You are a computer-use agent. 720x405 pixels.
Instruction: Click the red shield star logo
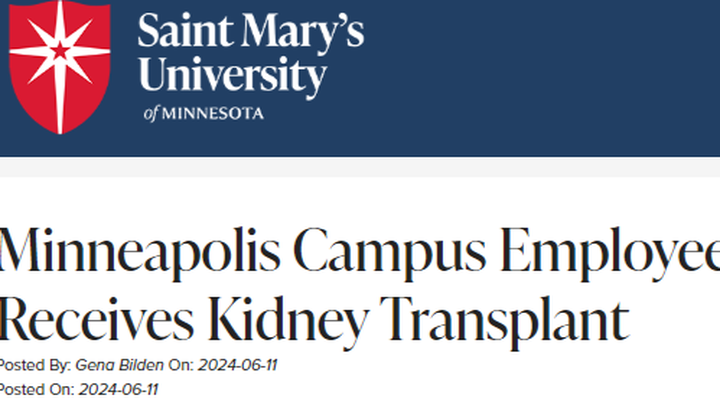pyautogui.click(x=60, y=67)
